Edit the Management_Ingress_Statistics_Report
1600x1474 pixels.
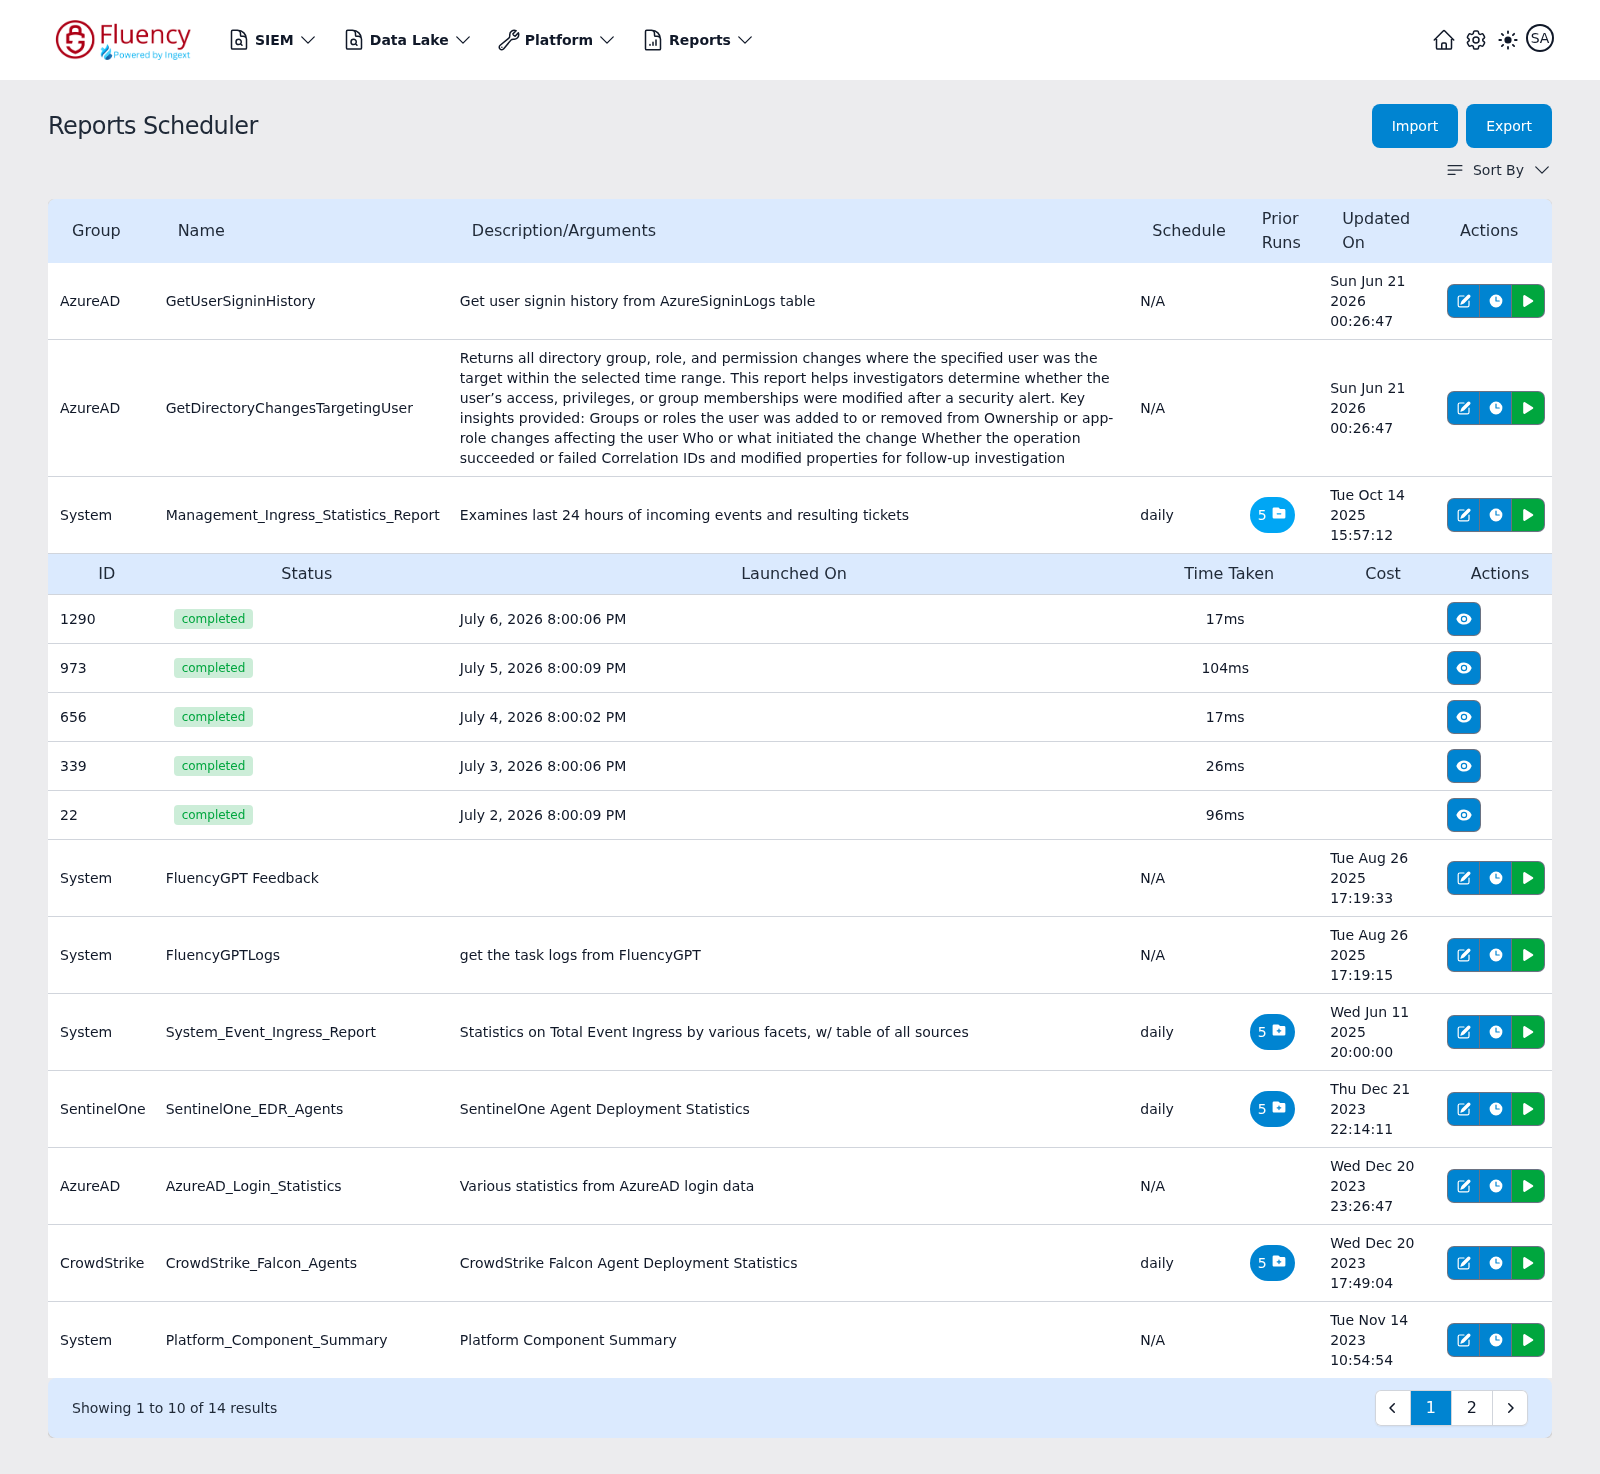point(1463,515)
